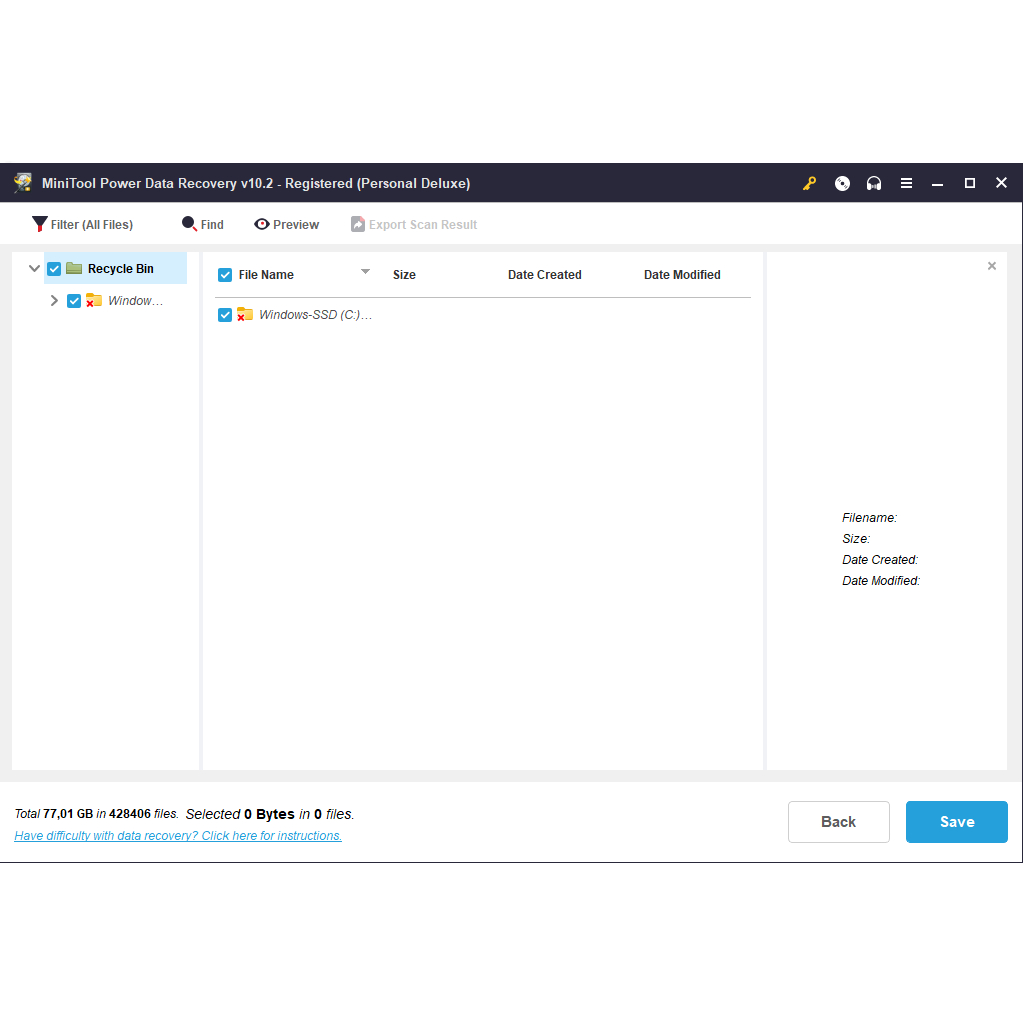
Task: Click the Recycle Bin folder icon
Action: (x=74, y=268)
